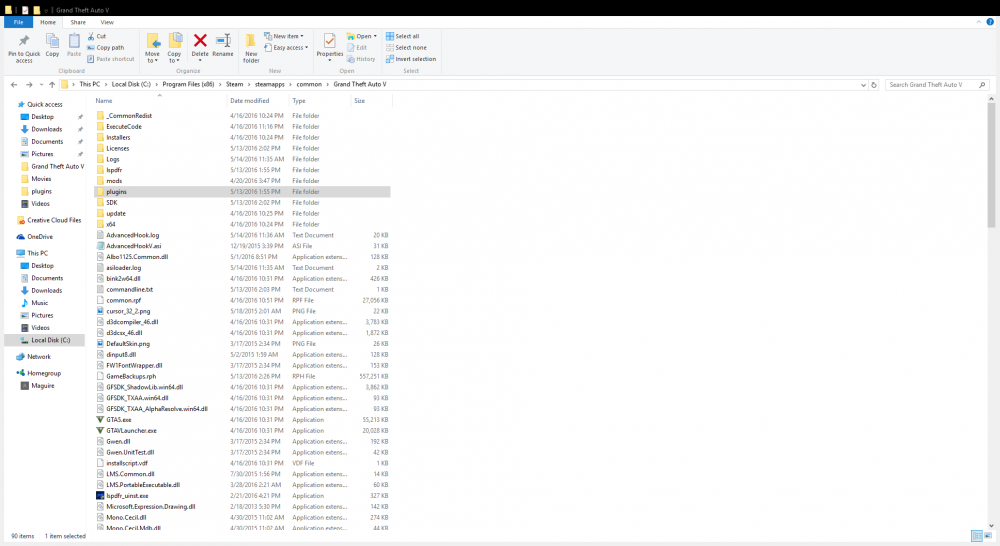Switch to the View tab
The image size is (1000, 546).
(107, 22)
